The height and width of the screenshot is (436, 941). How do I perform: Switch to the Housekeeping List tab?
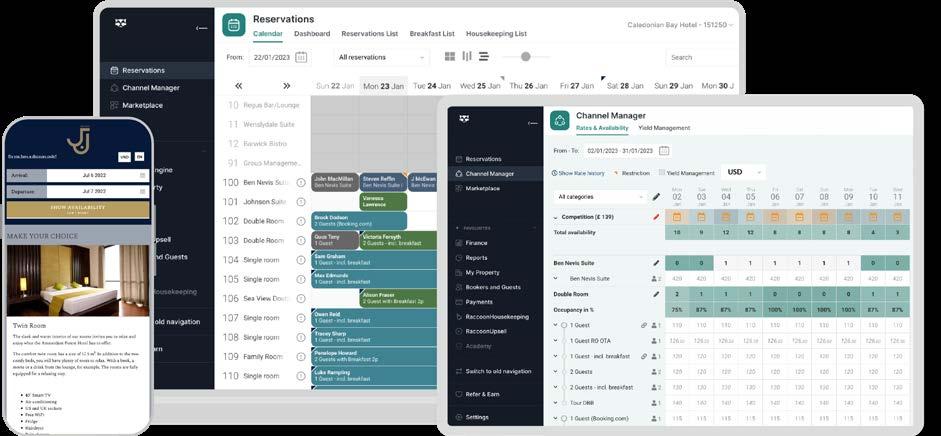tap(496, 34)
